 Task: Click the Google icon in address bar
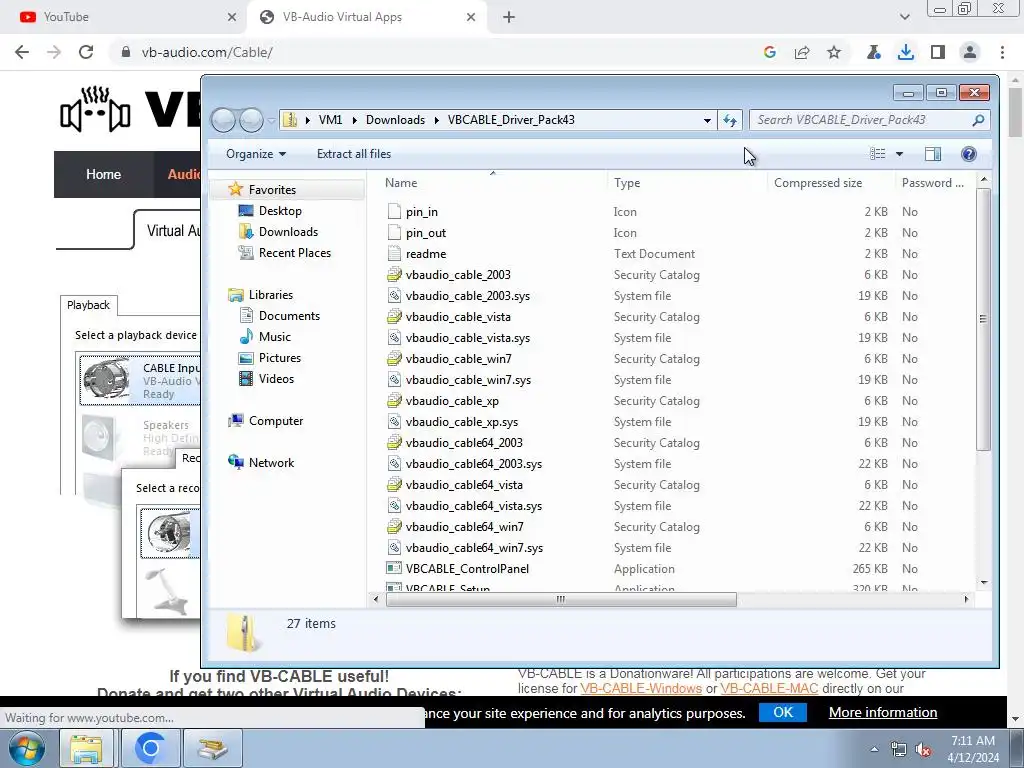coord(770,52)
